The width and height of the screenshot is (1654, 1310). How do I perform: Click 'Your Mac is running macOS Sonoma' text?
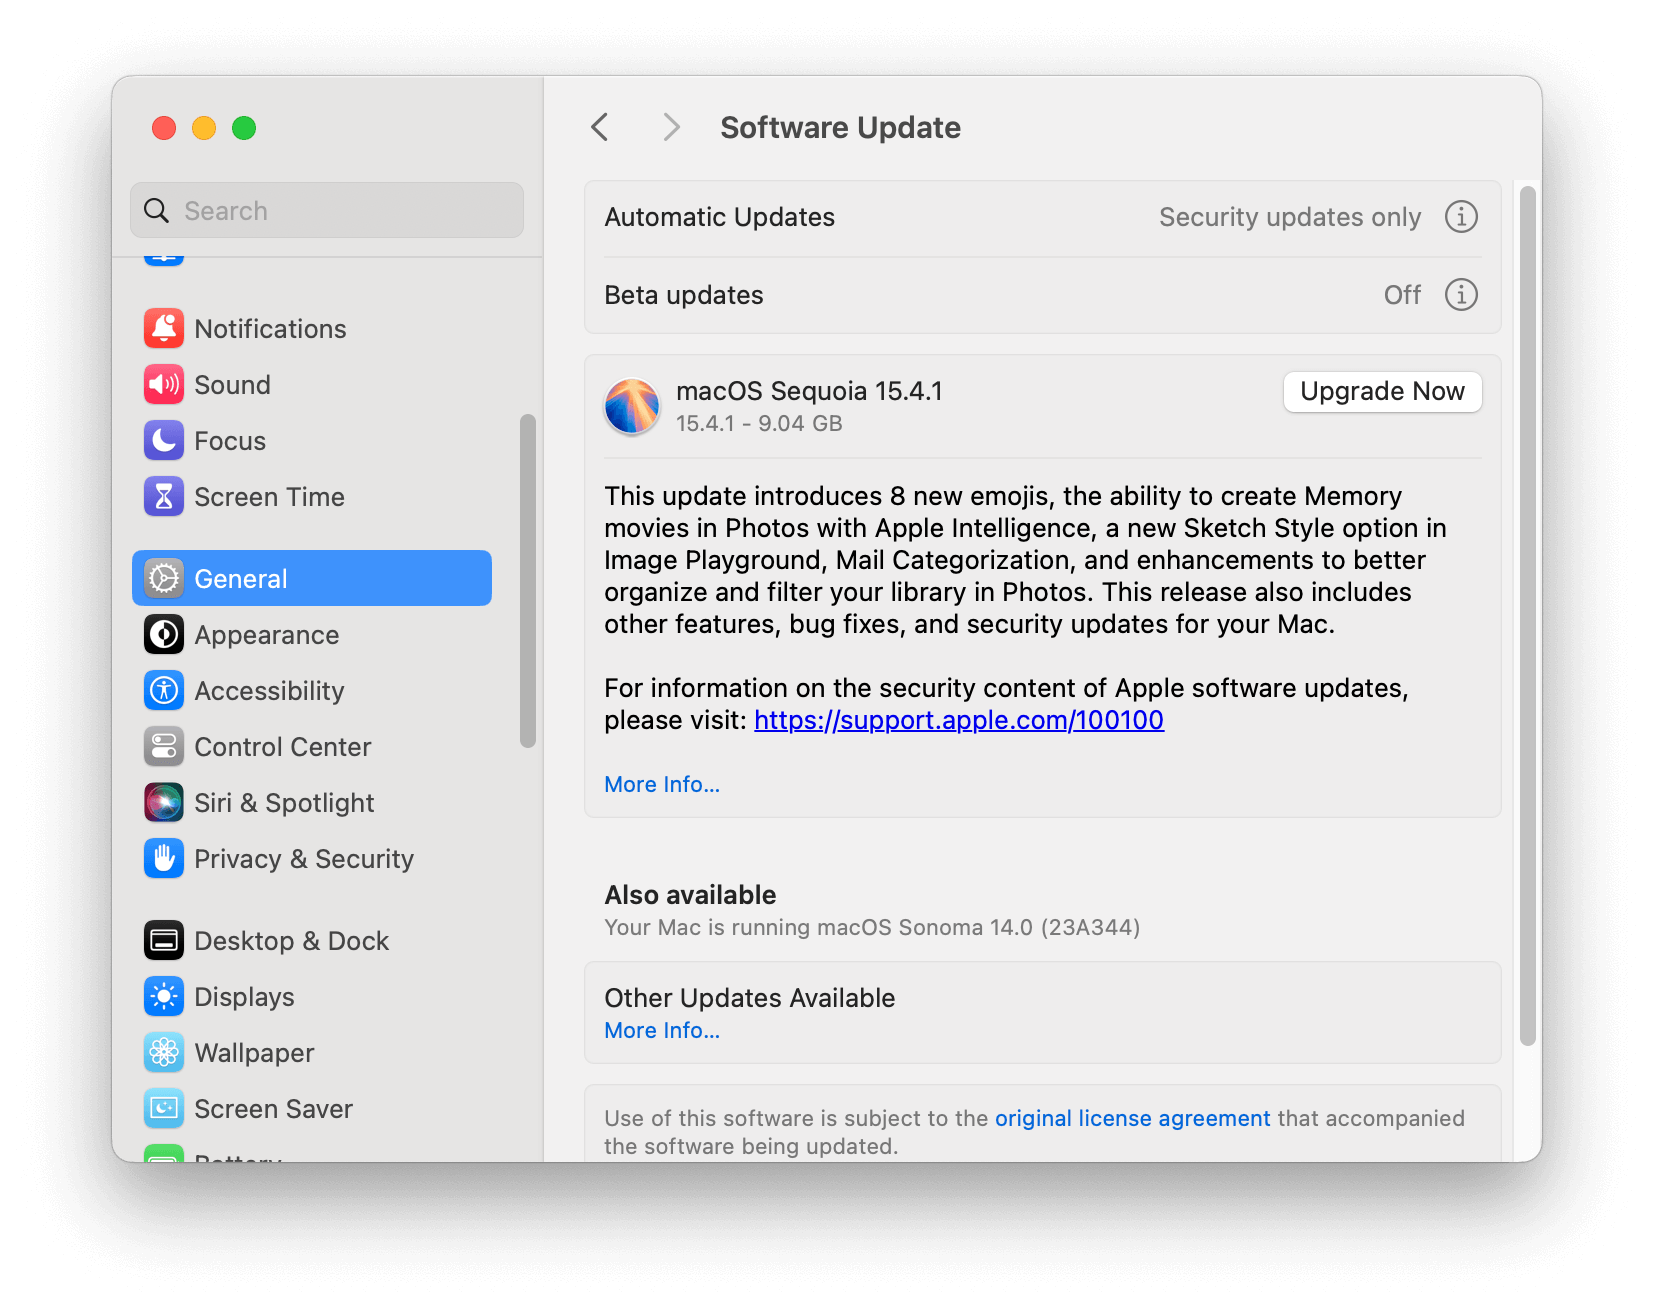pyautogui.click(x=872, y=927)
